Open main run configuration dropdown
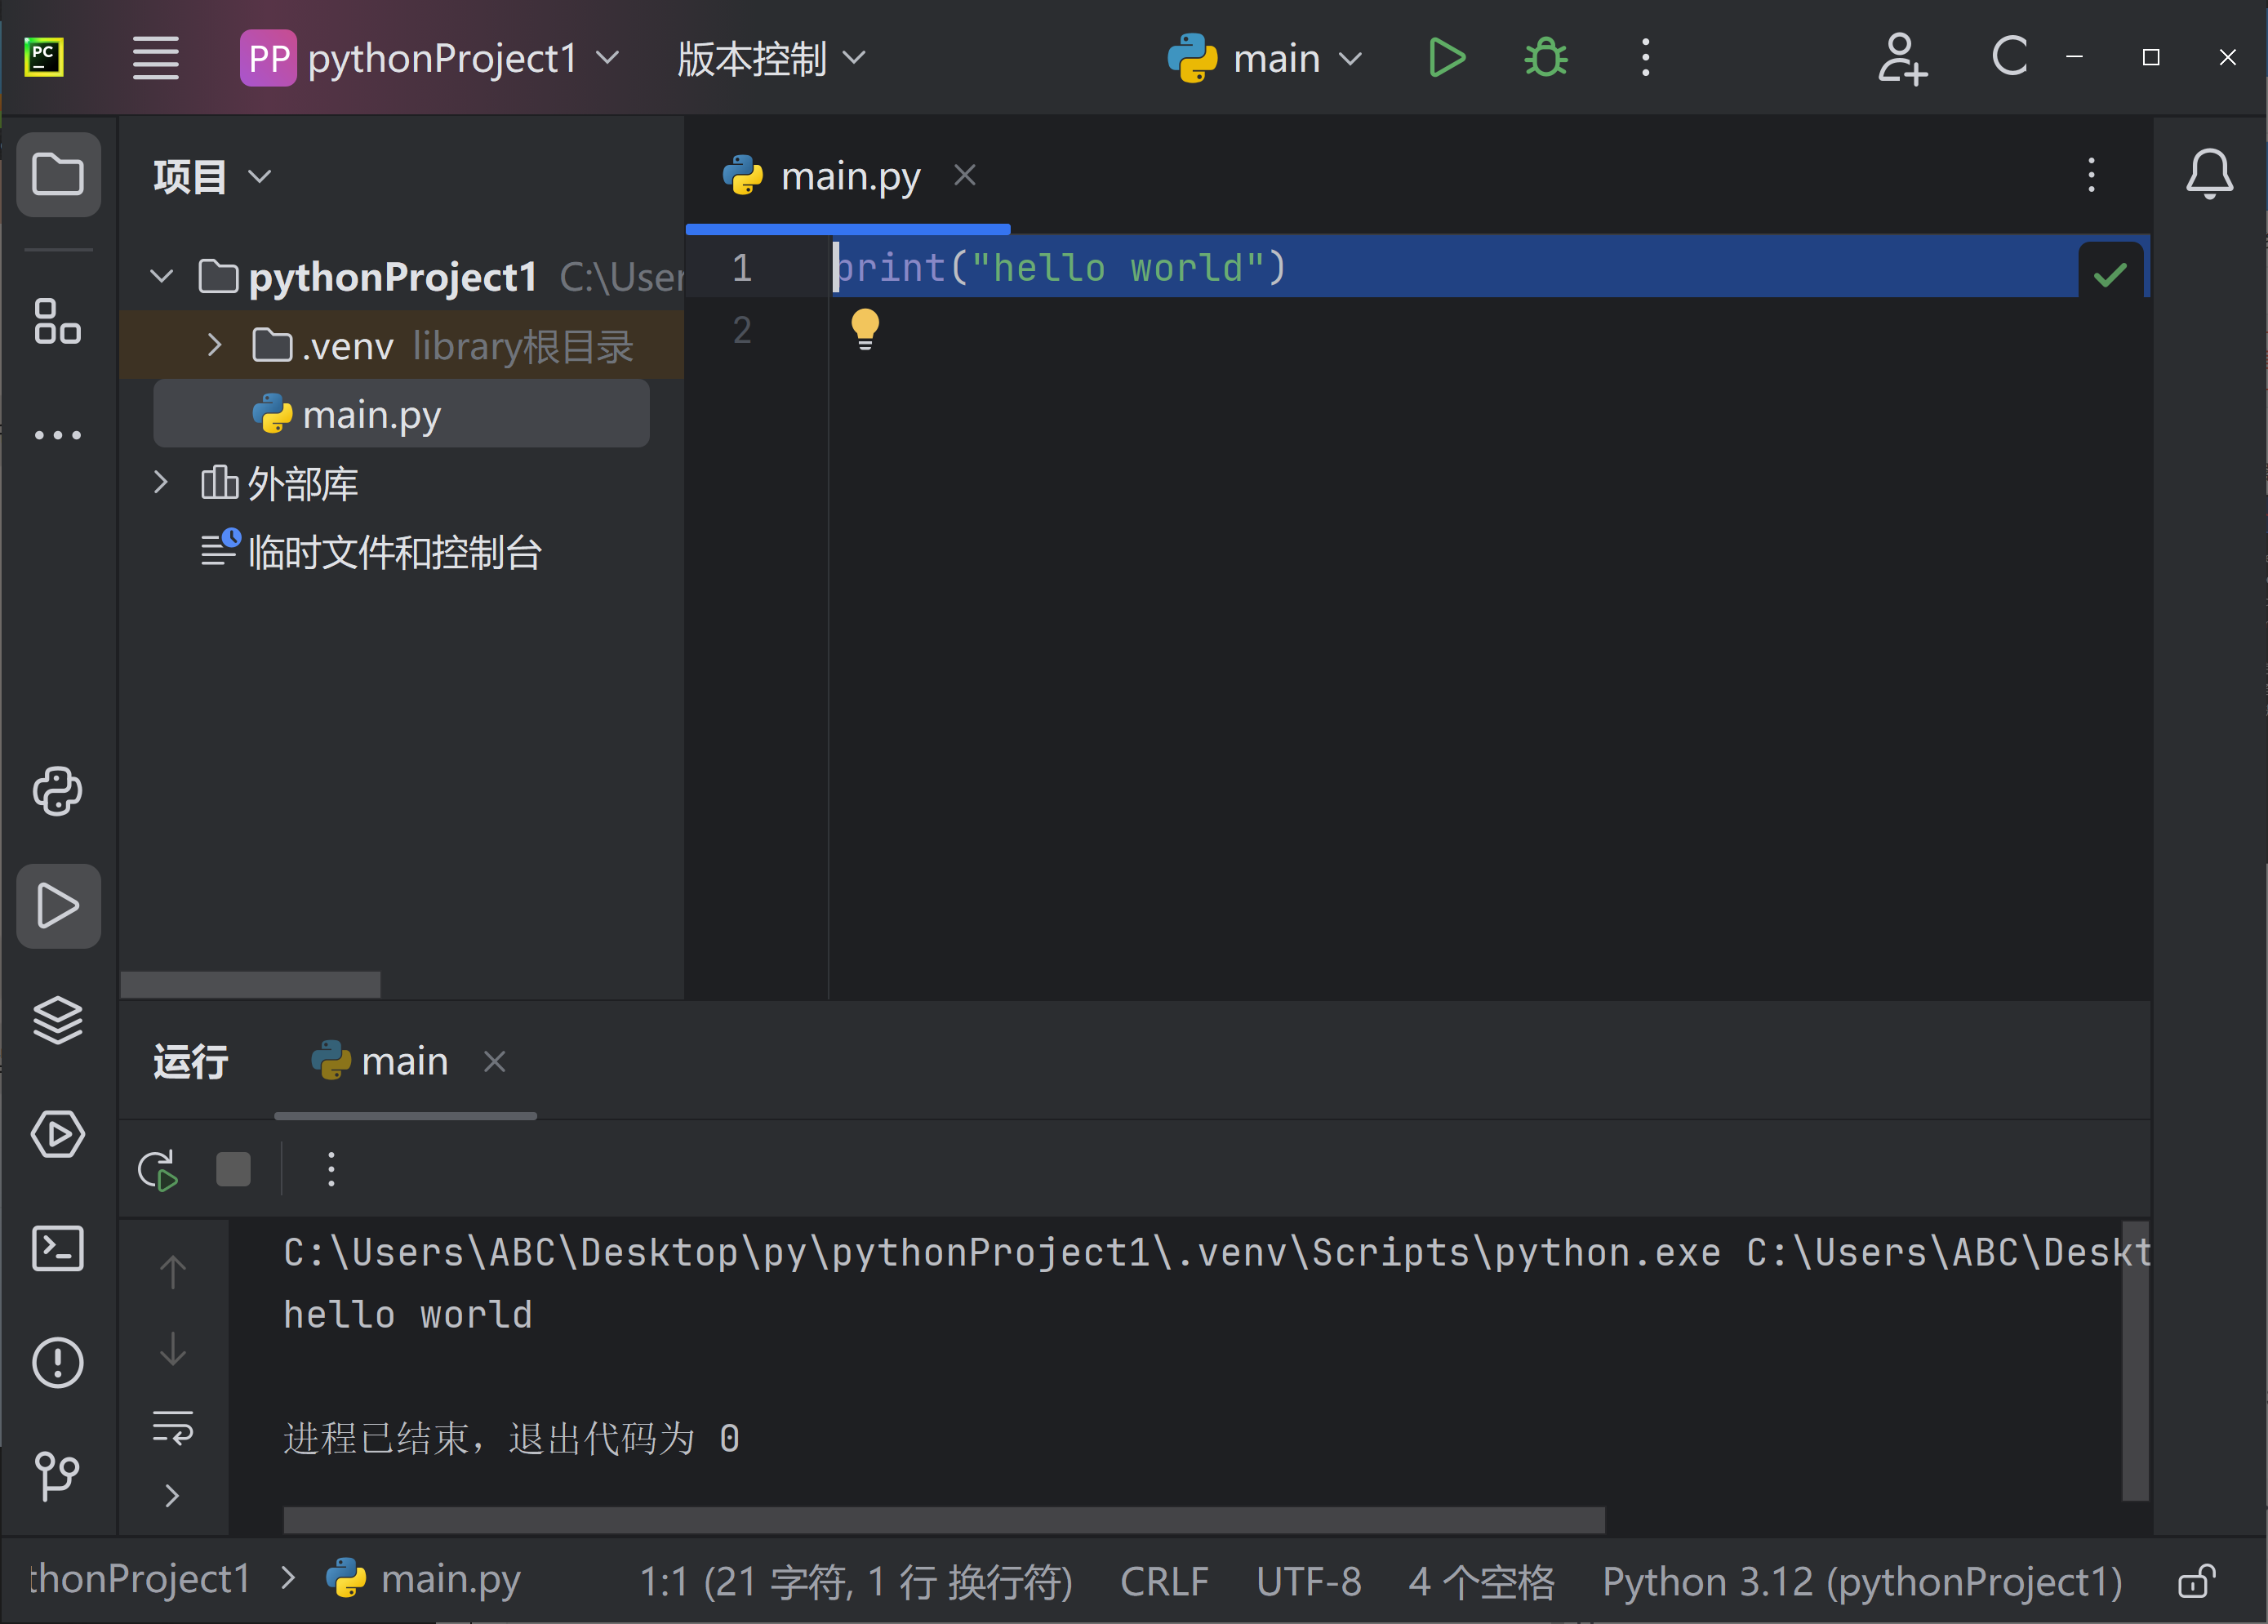The image size is (2268, 1624). tap(1265, 58)
